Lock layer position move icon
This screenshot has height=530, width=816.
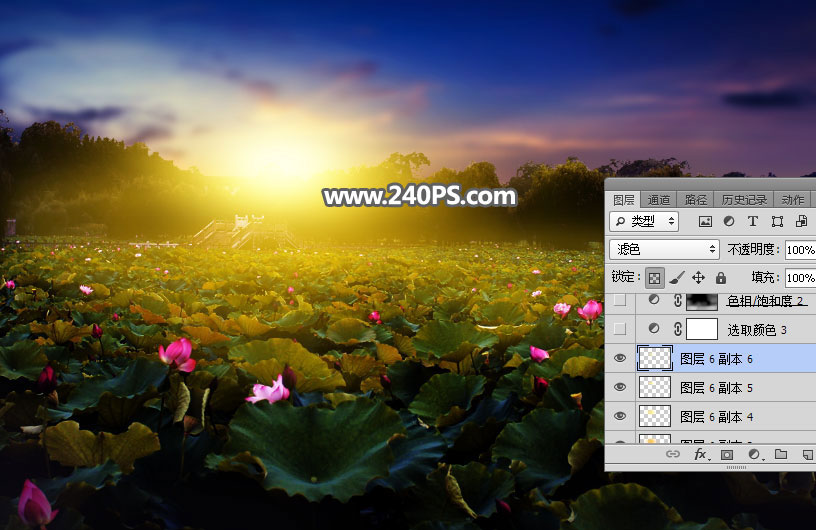tap(698, 278)
